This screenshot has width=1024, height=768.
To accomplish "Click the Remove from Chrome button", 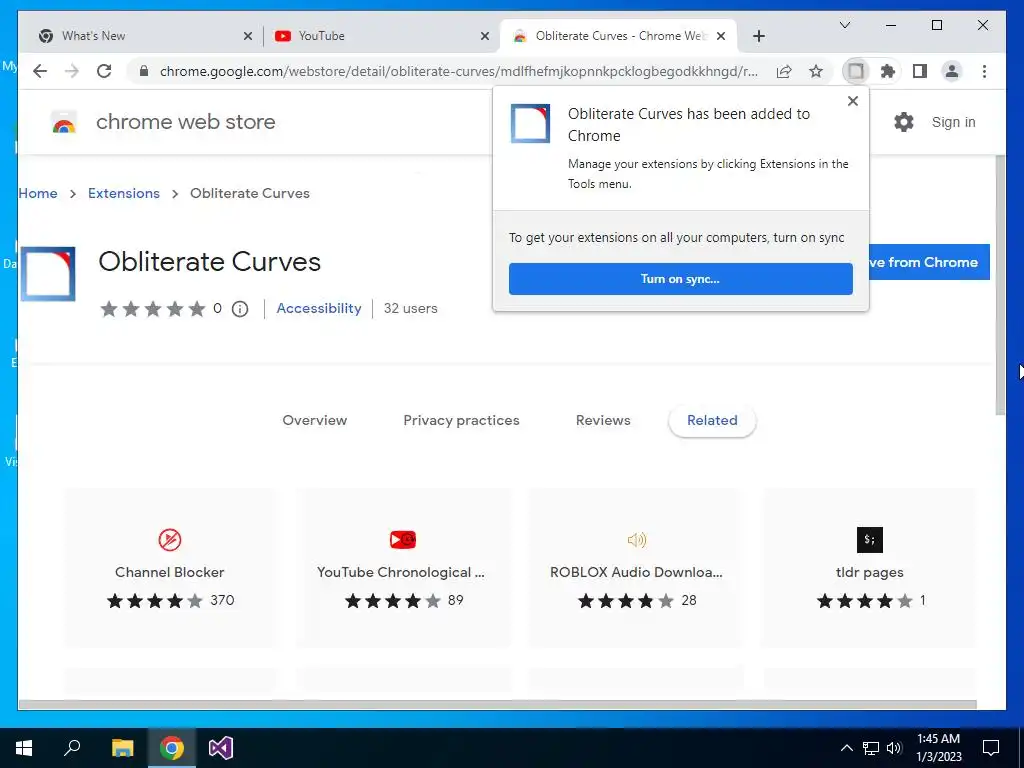I will (x=929, y=262).
